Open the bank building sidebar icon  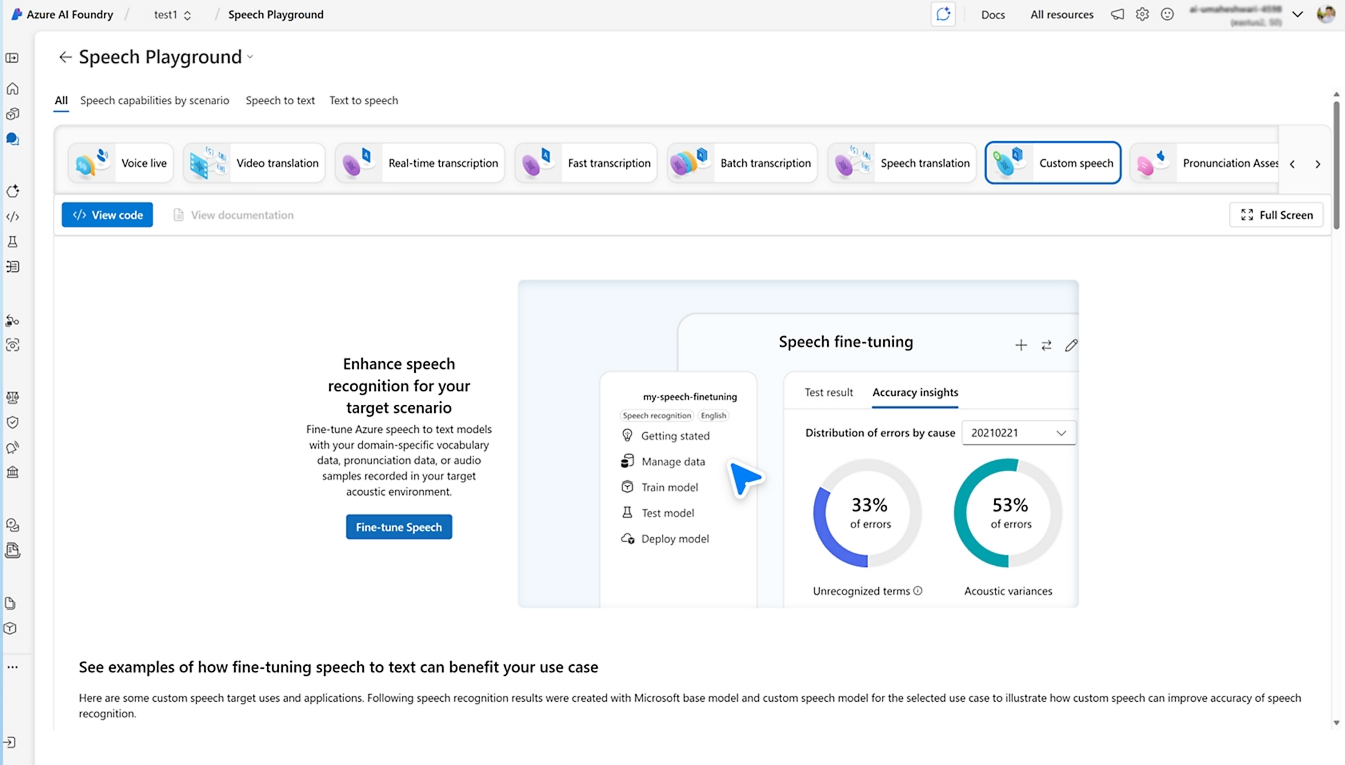[12, 473]
